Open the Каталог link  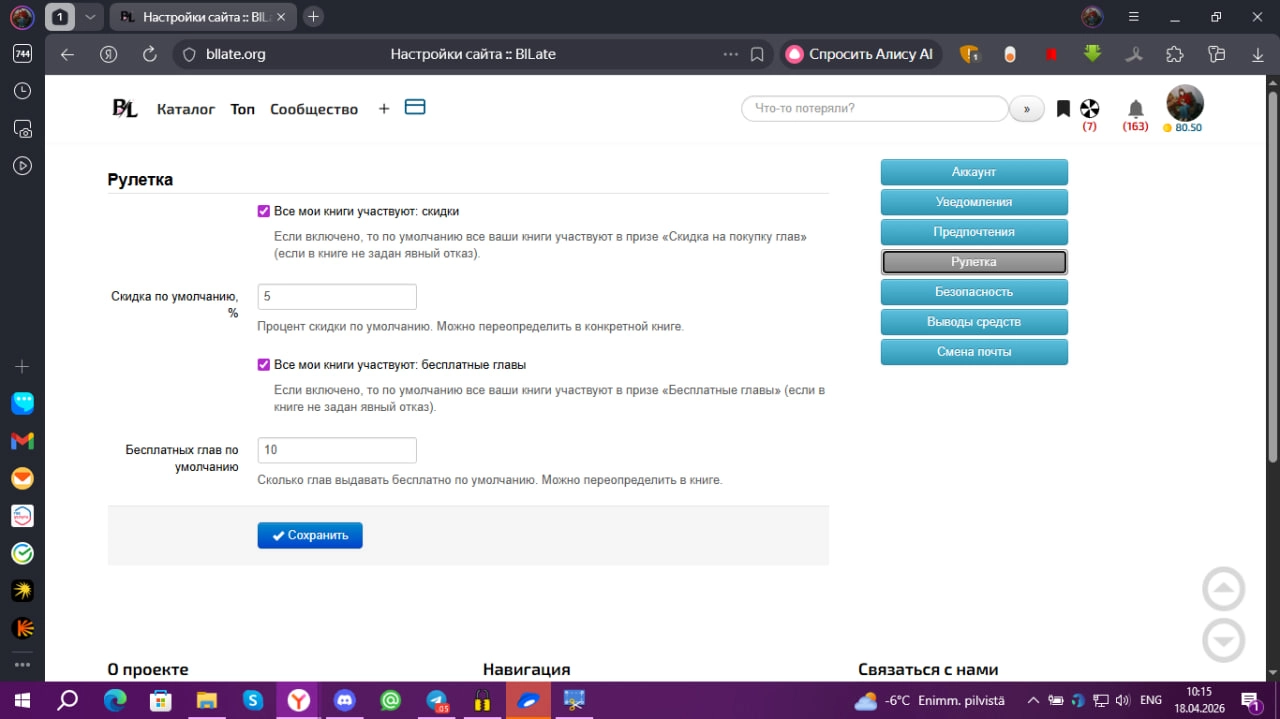click(x=186, y=109)
